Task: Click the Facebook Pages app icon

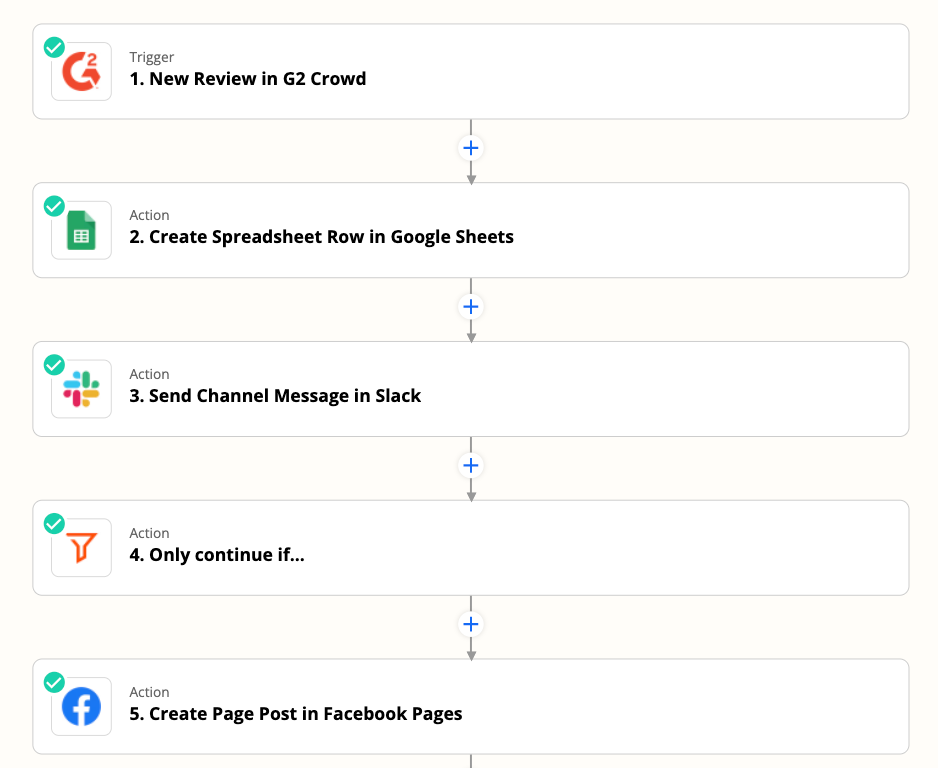Action: pyautogui.click(x=81, y=706)
